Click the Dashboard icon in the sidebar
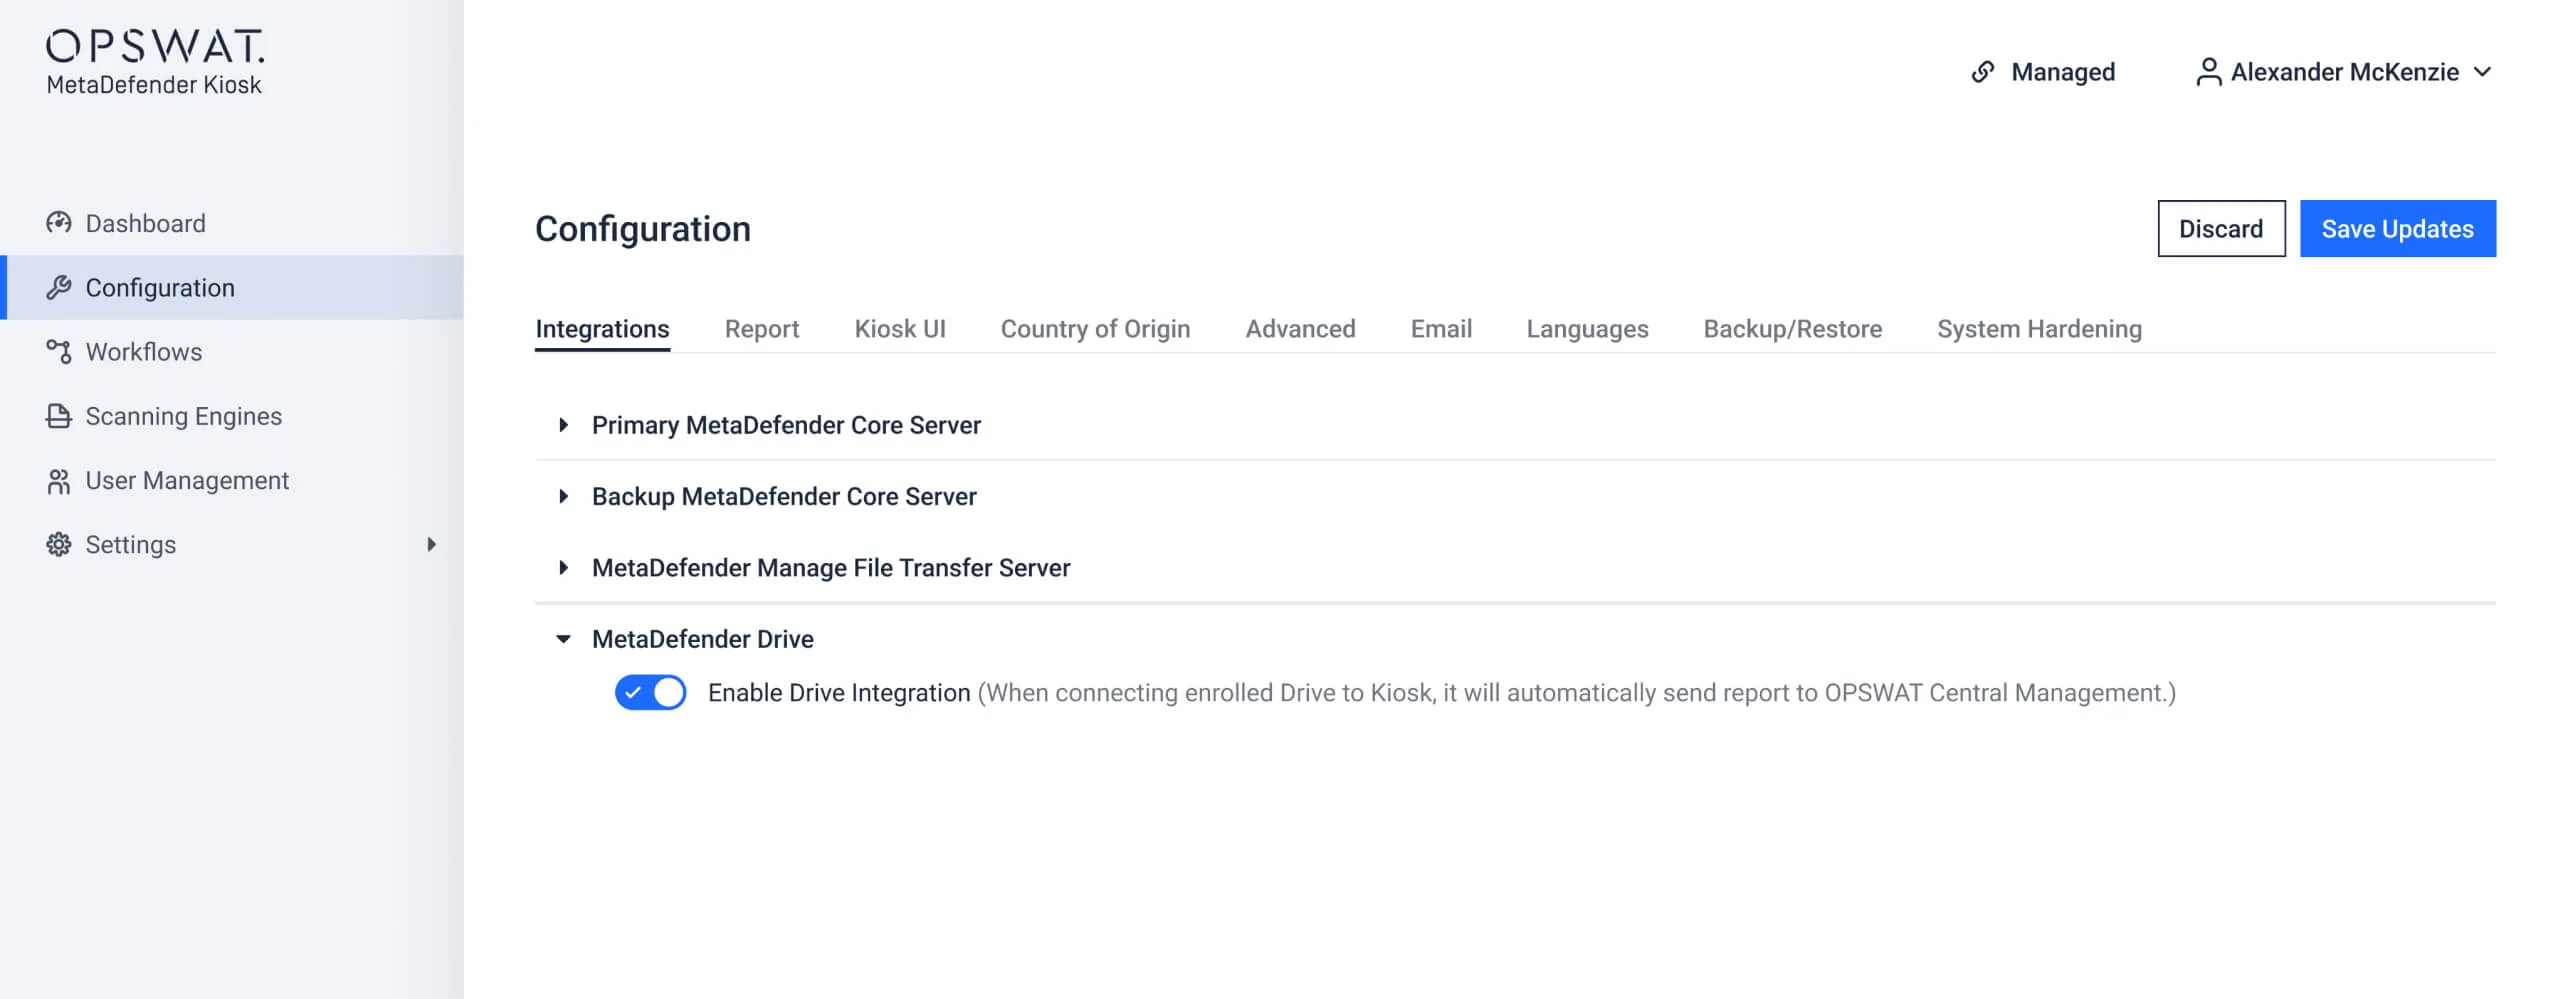 pyautogui.click(x=59, y=222)
